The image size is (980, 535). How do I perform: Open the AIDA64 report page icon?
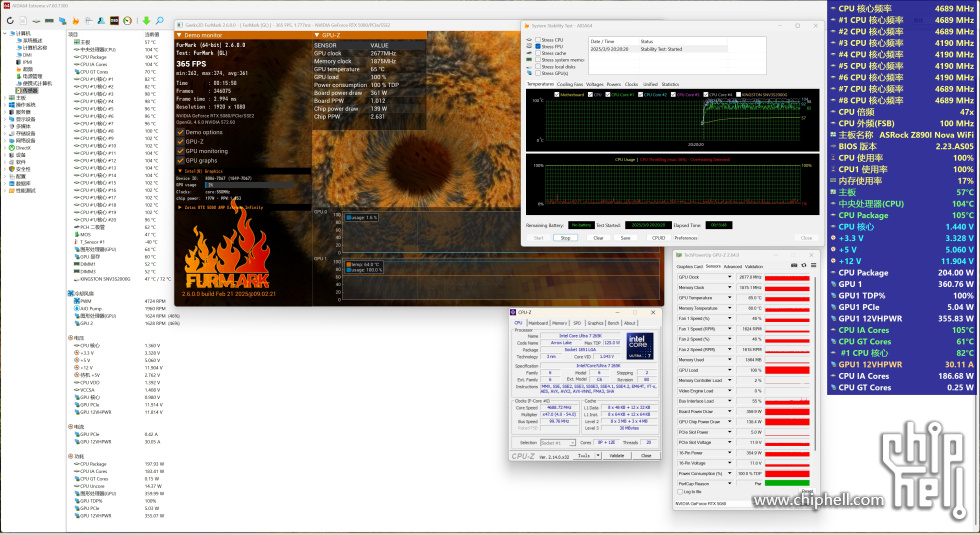click(x=23, y=21)
